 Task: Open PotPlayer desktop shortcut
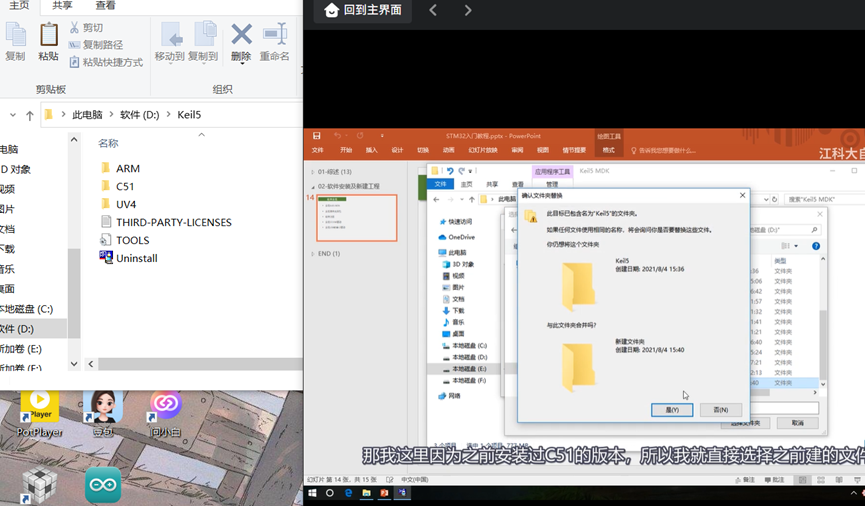(40, 414)
